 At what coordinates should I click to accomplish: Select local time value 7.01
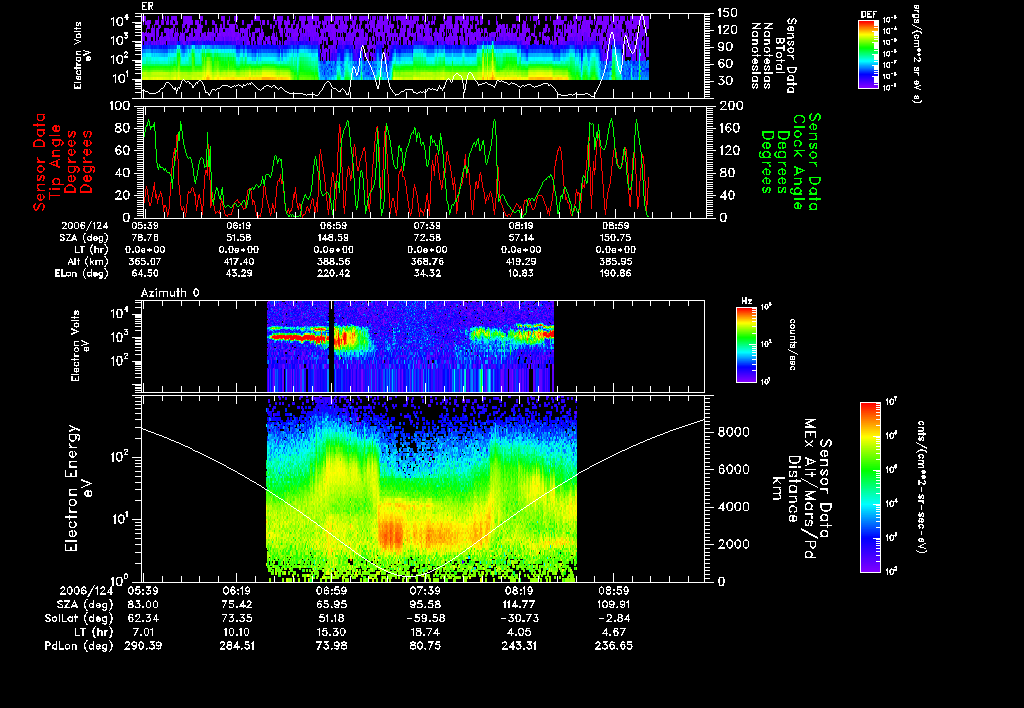(143, 632)
